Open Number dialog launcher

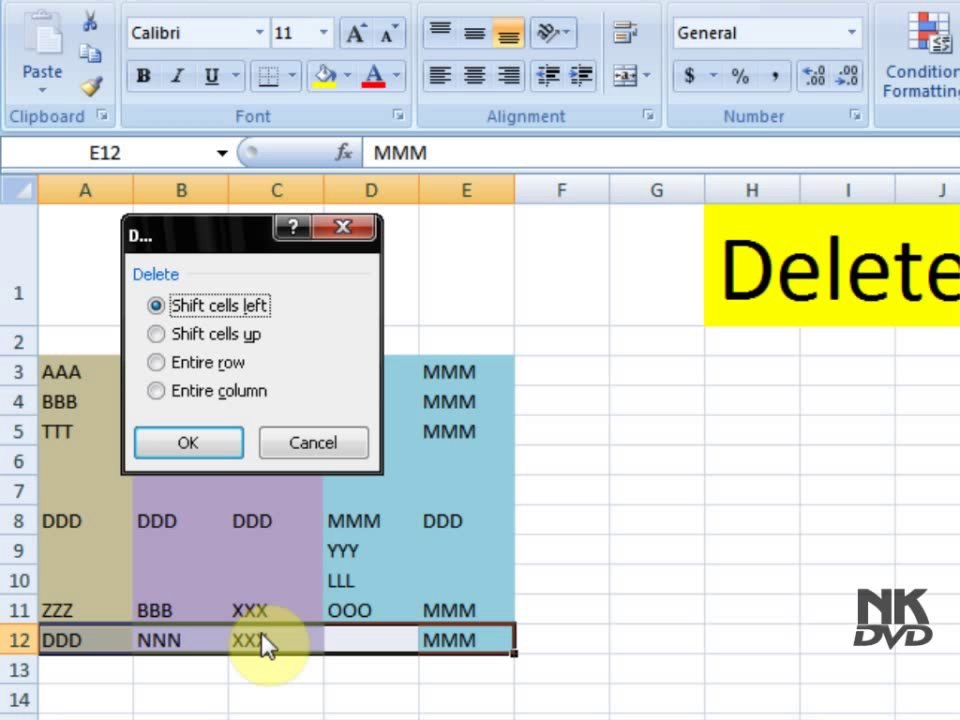tap(855, 115)
